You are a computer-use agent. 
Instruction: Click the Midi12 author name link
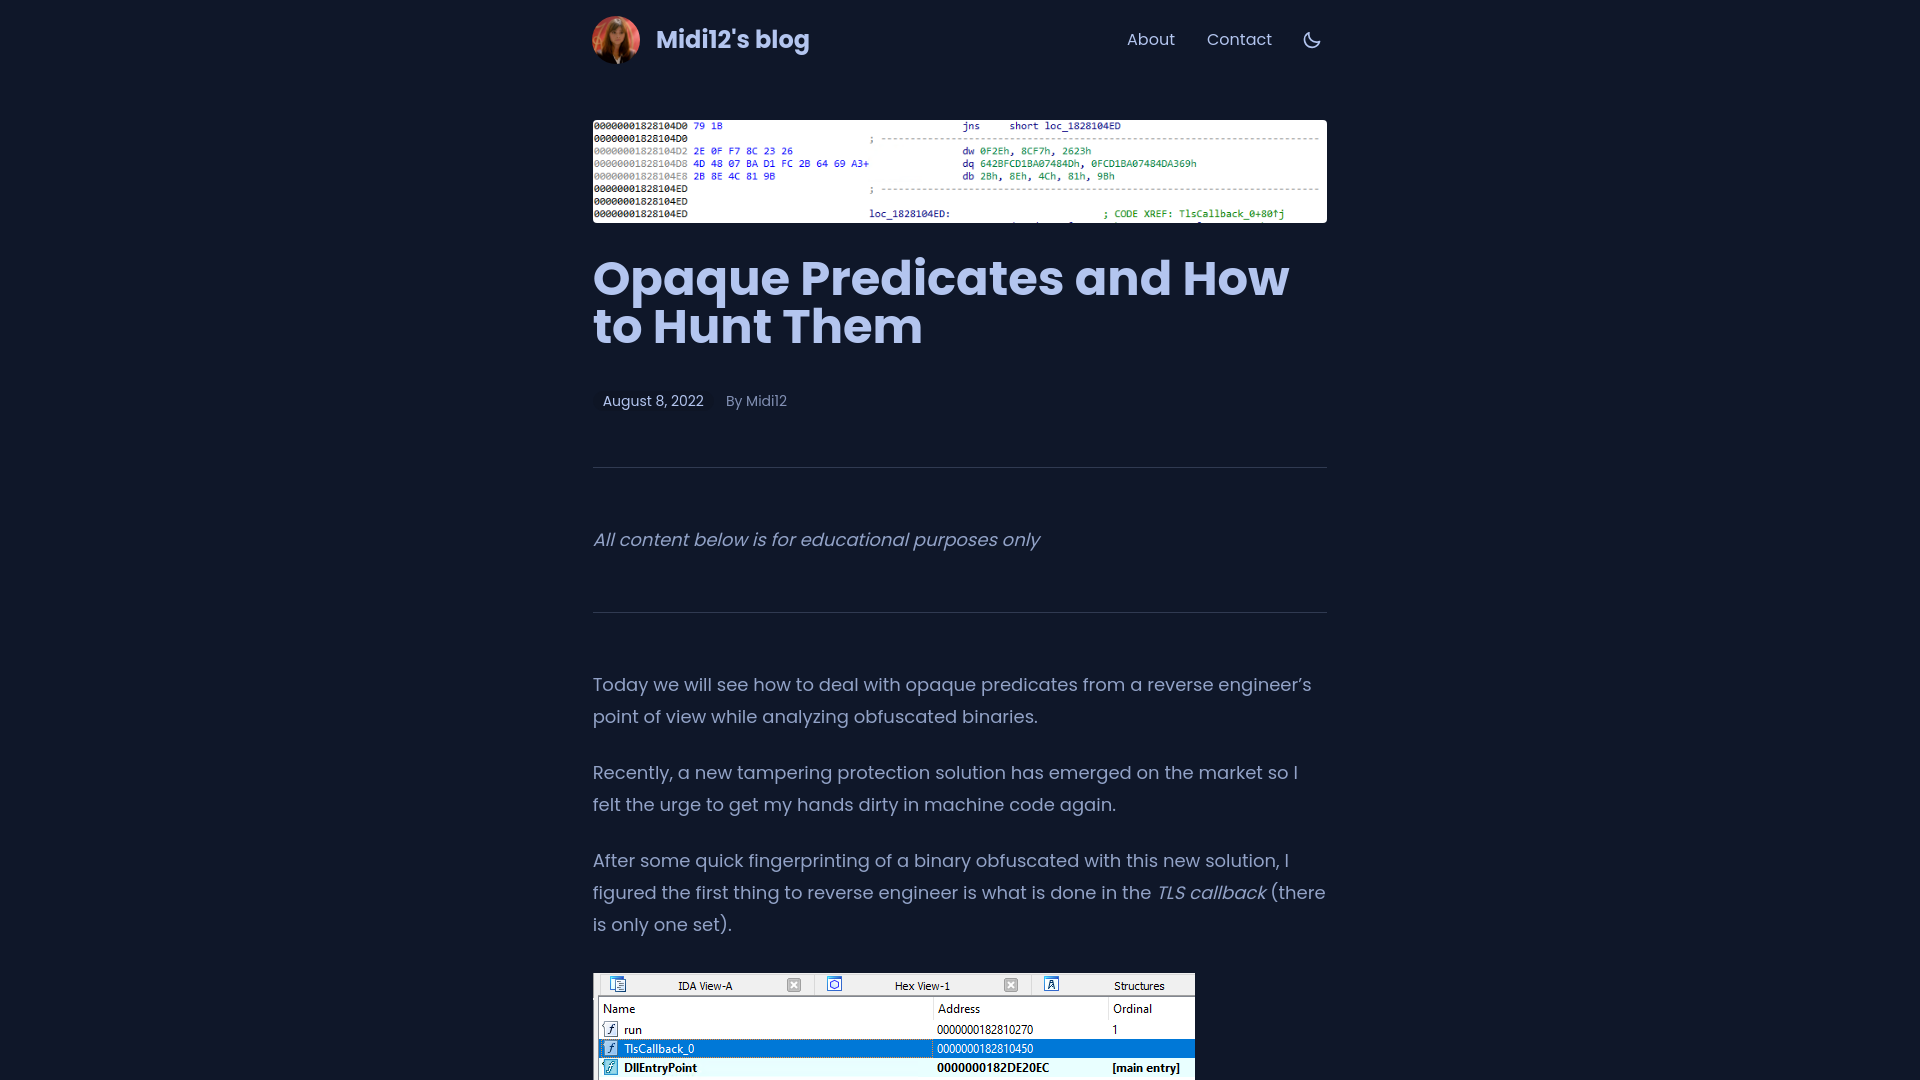tap(765, 401)
